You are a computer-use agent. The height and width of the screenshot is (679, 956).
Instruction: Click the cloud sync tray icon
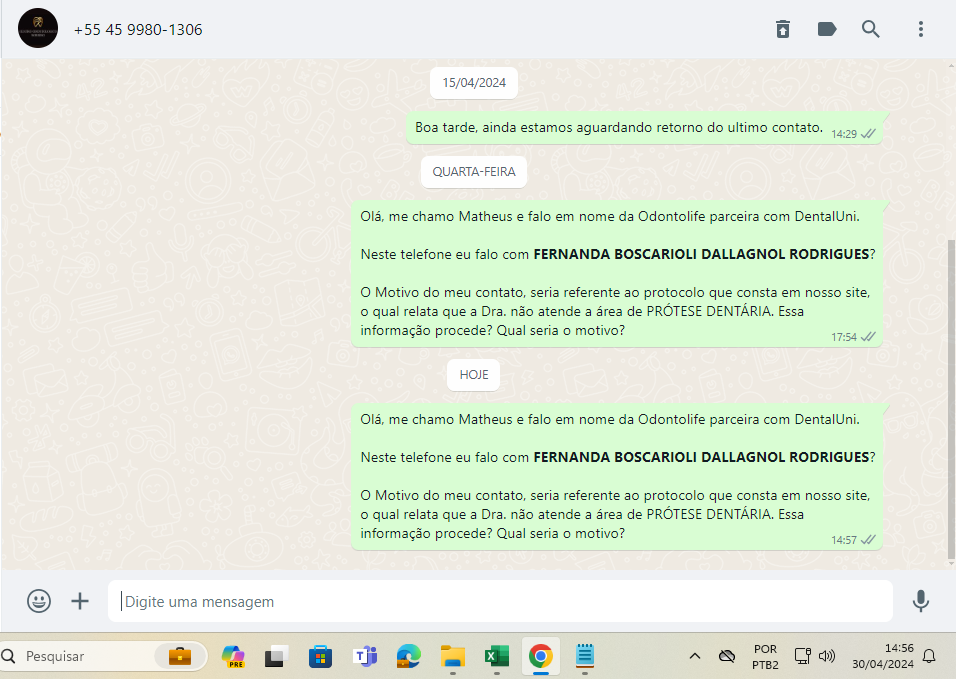click(727, 656)
